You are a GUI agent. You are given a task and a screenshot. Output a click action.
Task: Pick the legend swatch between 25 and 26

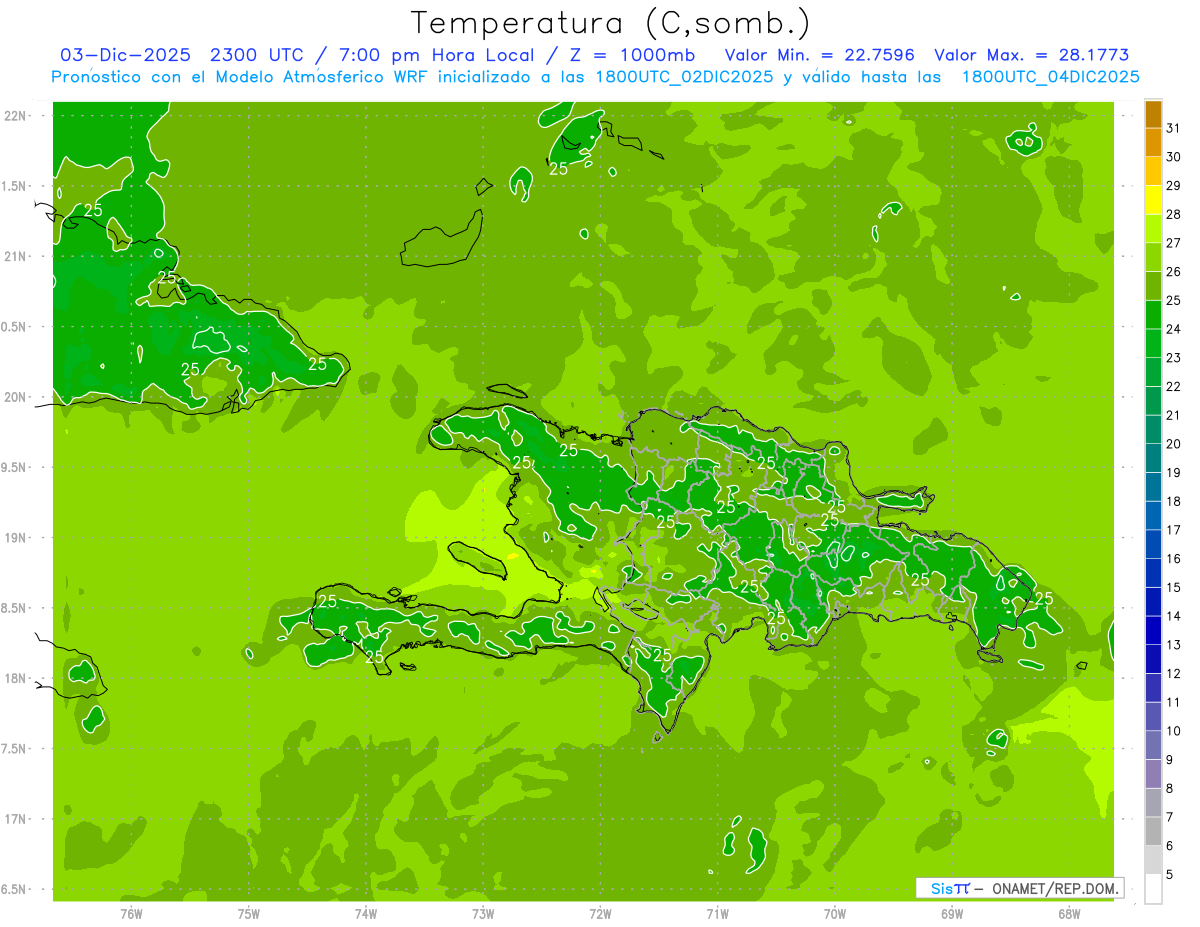1153,286
